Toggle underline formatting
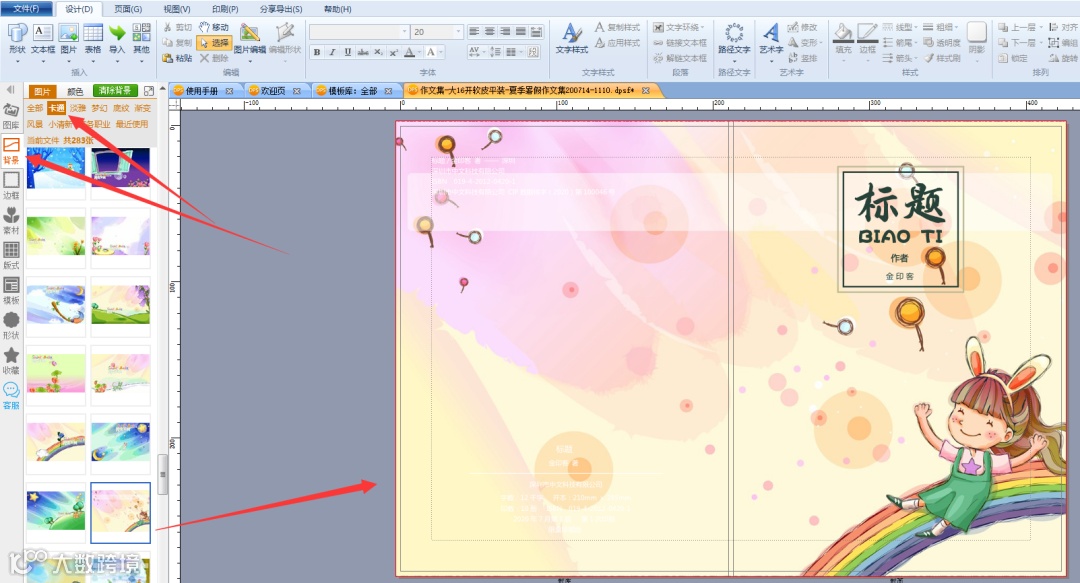This screenshot has height=583, width=1080. [x=347, y=52]
